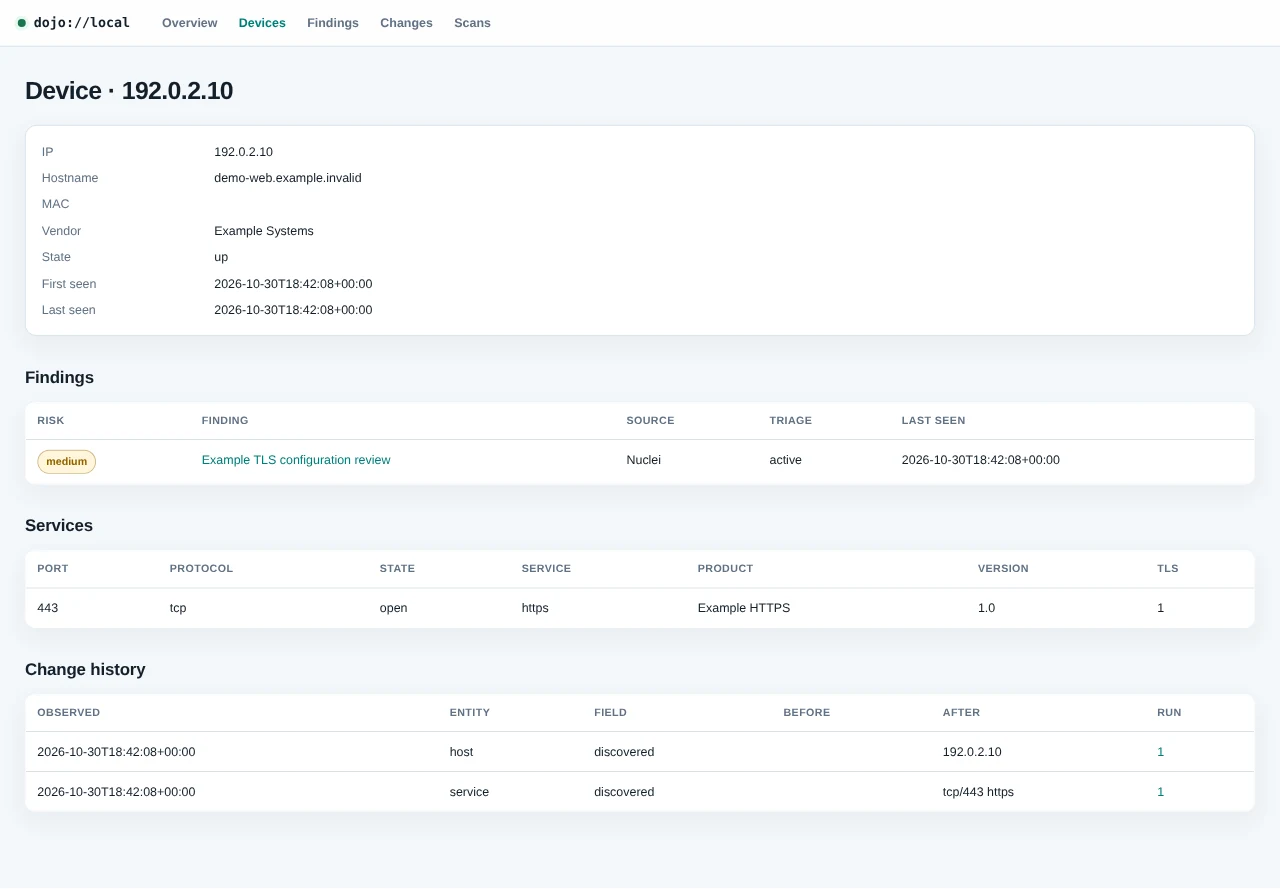Click port 443 in Services table

click(48, 608)
